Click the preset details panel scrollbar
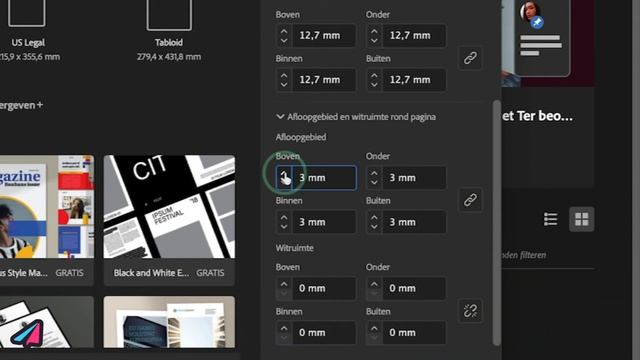The width and height of the screenshot is (640, 360). [496, 222]
